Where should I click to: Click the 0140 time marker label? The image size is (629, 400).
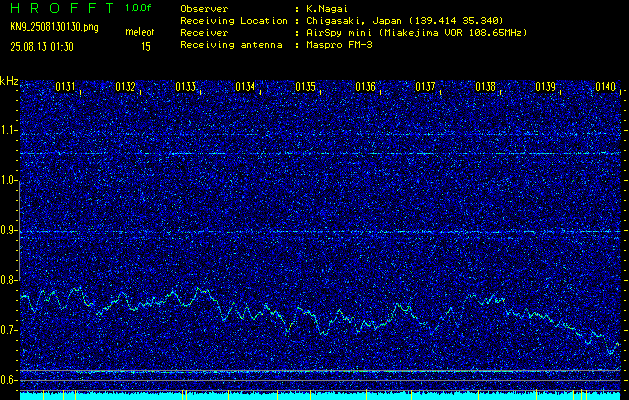click(605, 87)
